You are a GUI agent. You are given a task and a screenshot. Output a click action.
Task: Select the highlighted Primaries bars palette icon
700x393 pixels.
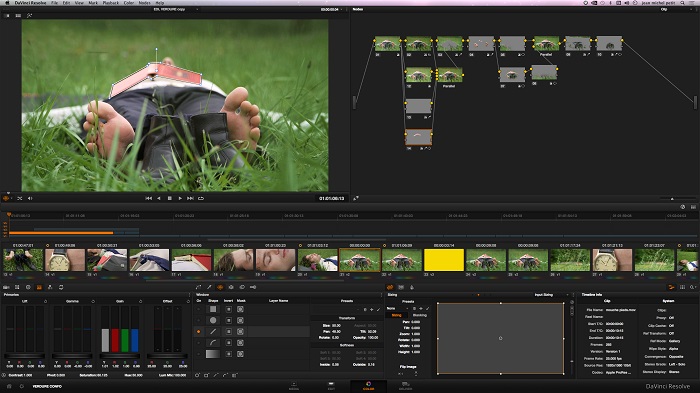point(39,287)
